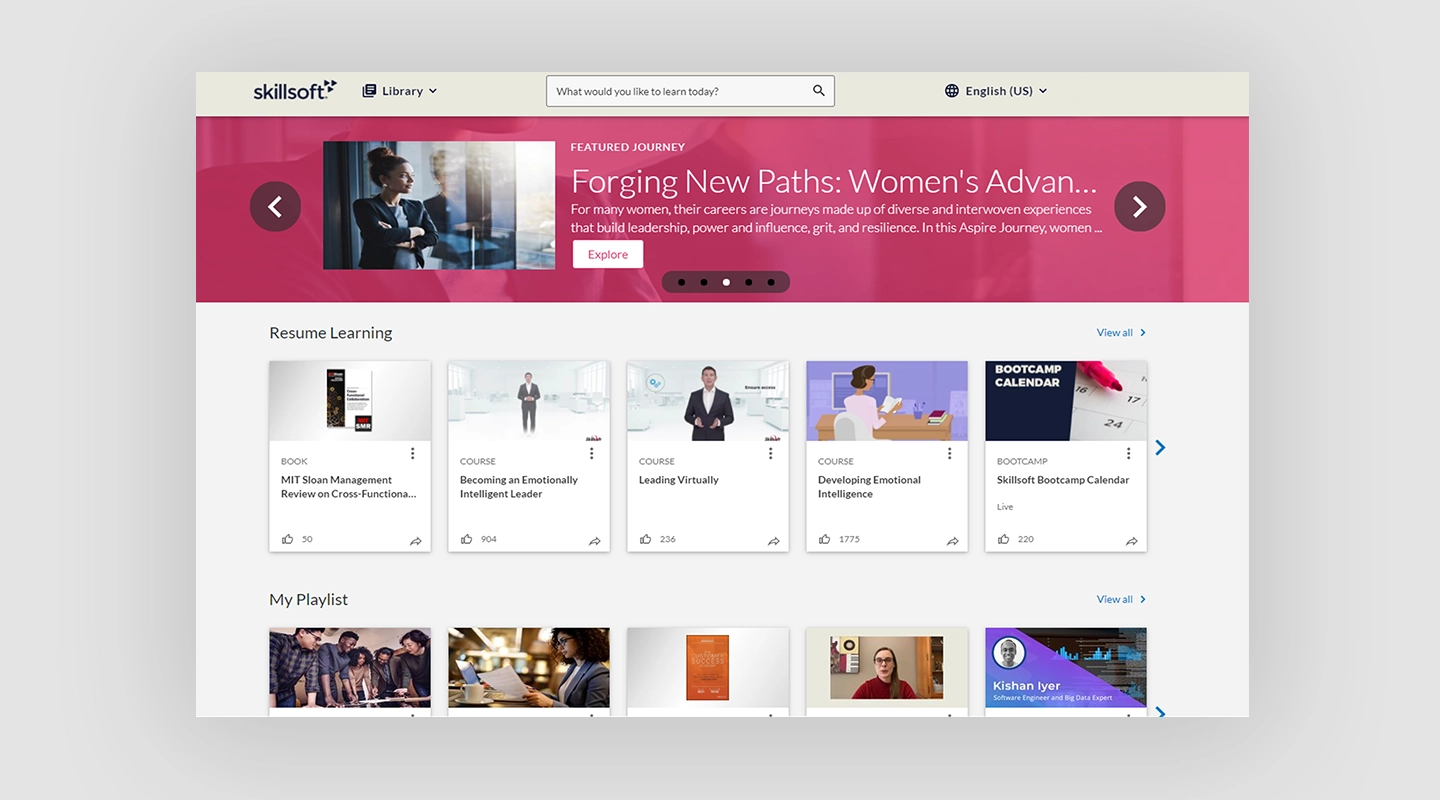The width and height of the screenshot is (1440, 800).
Task: Click the Library books icon
Action: click(369, 91)
